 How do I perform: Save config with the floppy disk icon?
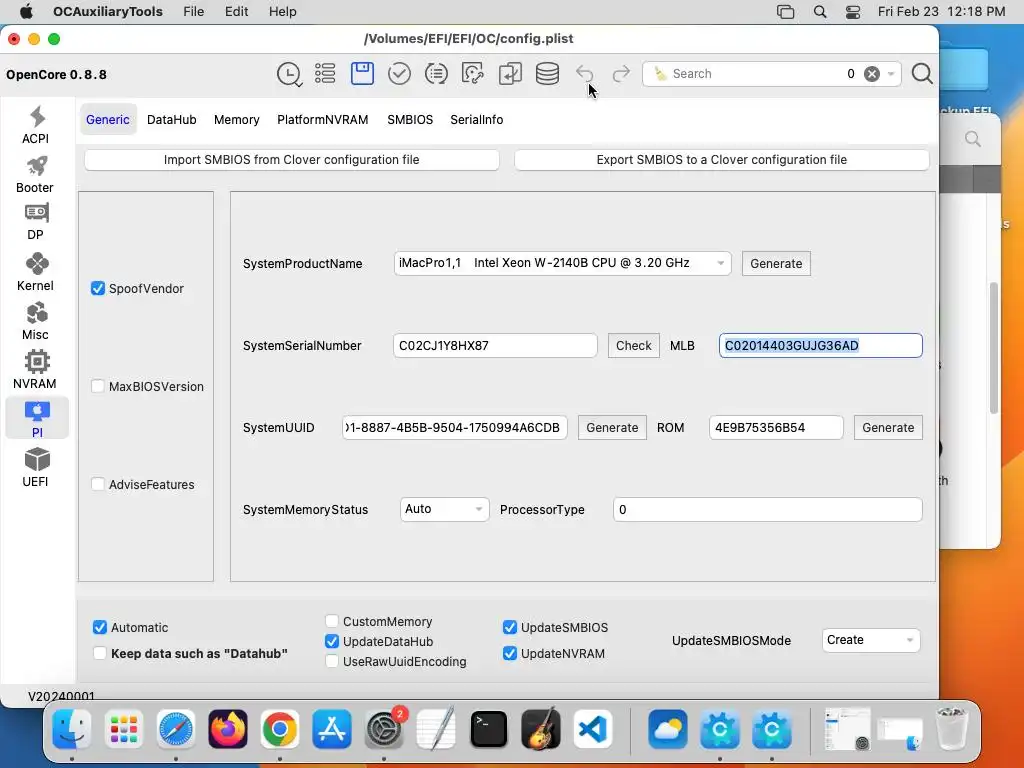pyautogui.click(x=362, y=73)
